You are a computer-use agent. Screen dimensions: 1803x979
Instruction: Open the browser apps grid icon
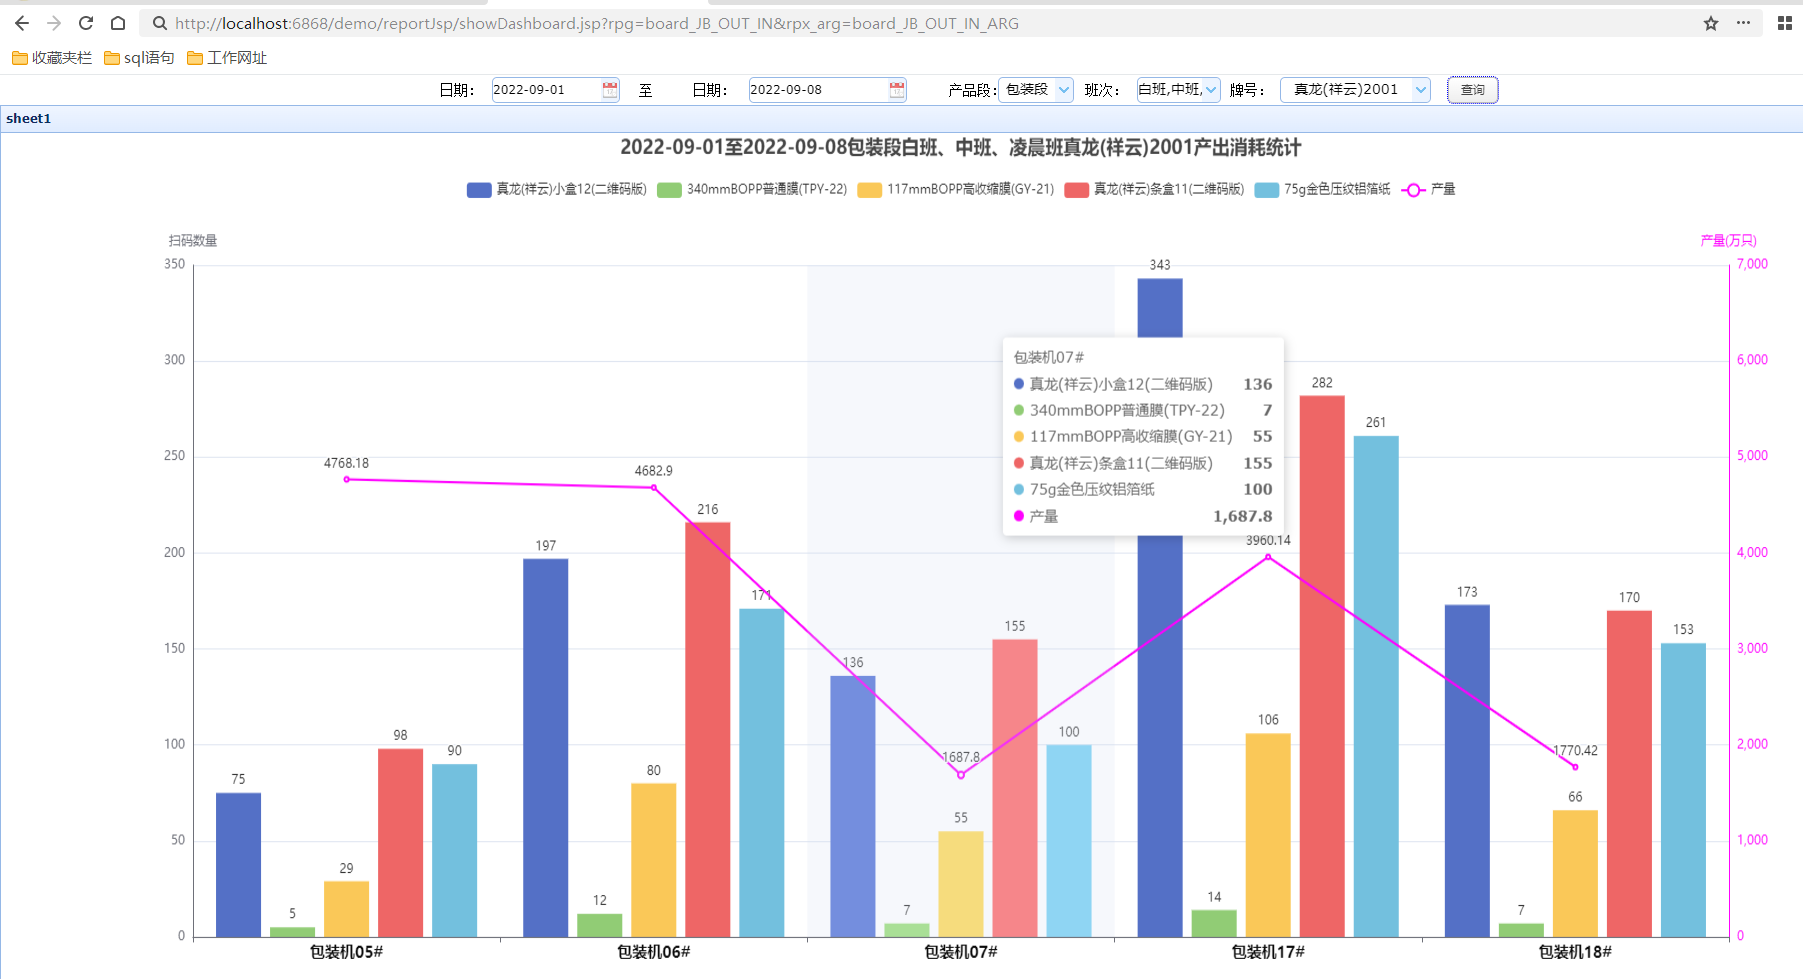tap(1784, 23)
